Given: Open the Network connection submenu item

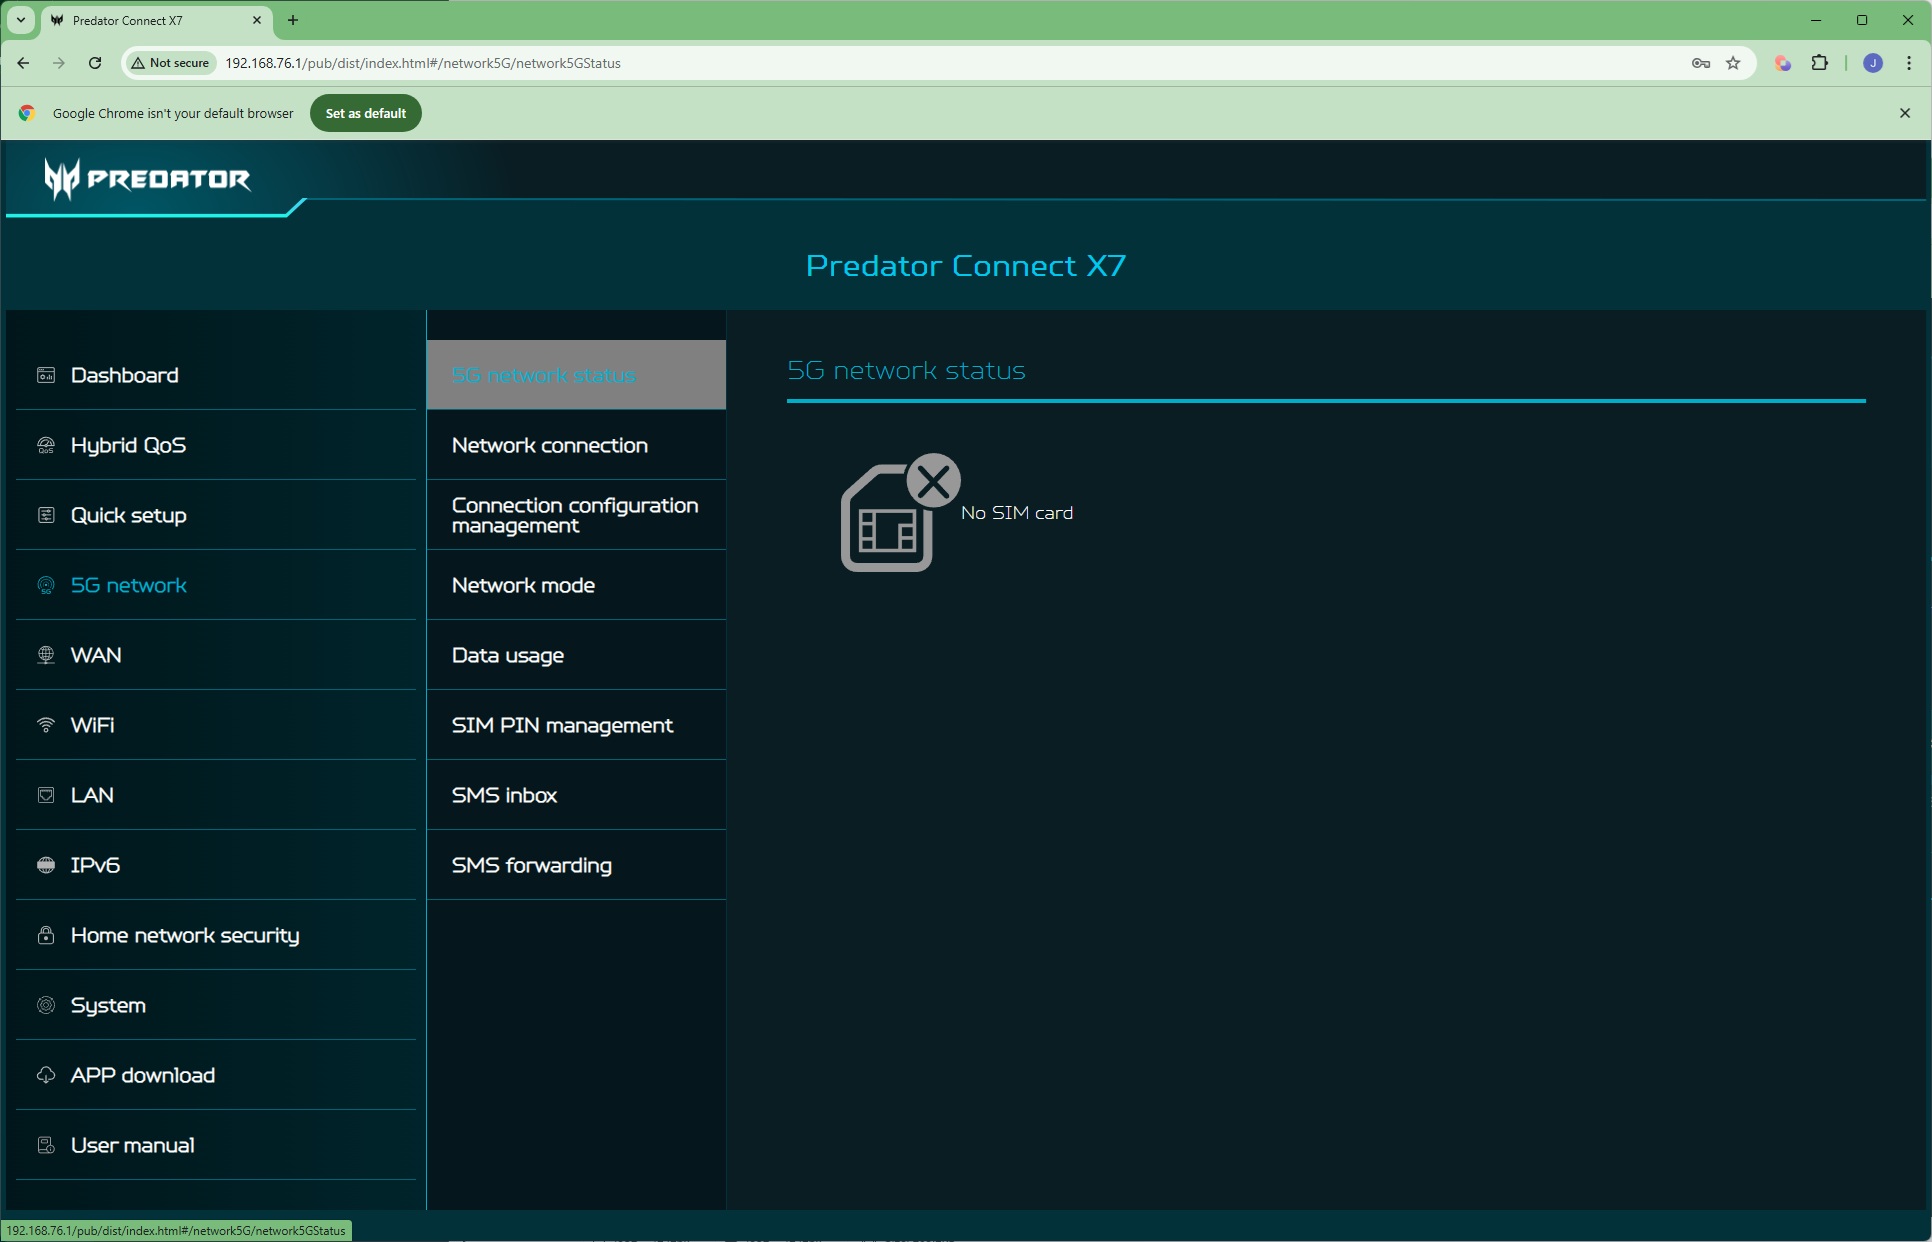Looking at the screenshot, I should click(549, 445).
